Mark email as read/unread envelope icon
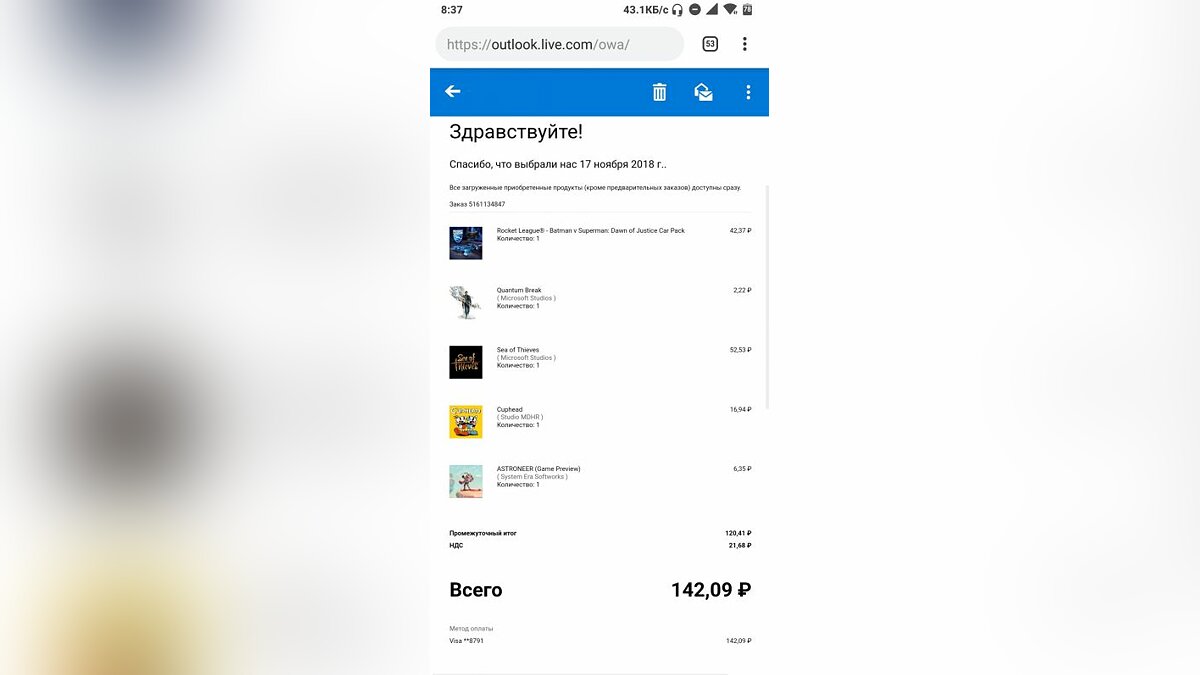Image resolution: width=1200 pixels, height=675 pixels. coord(704,92)
